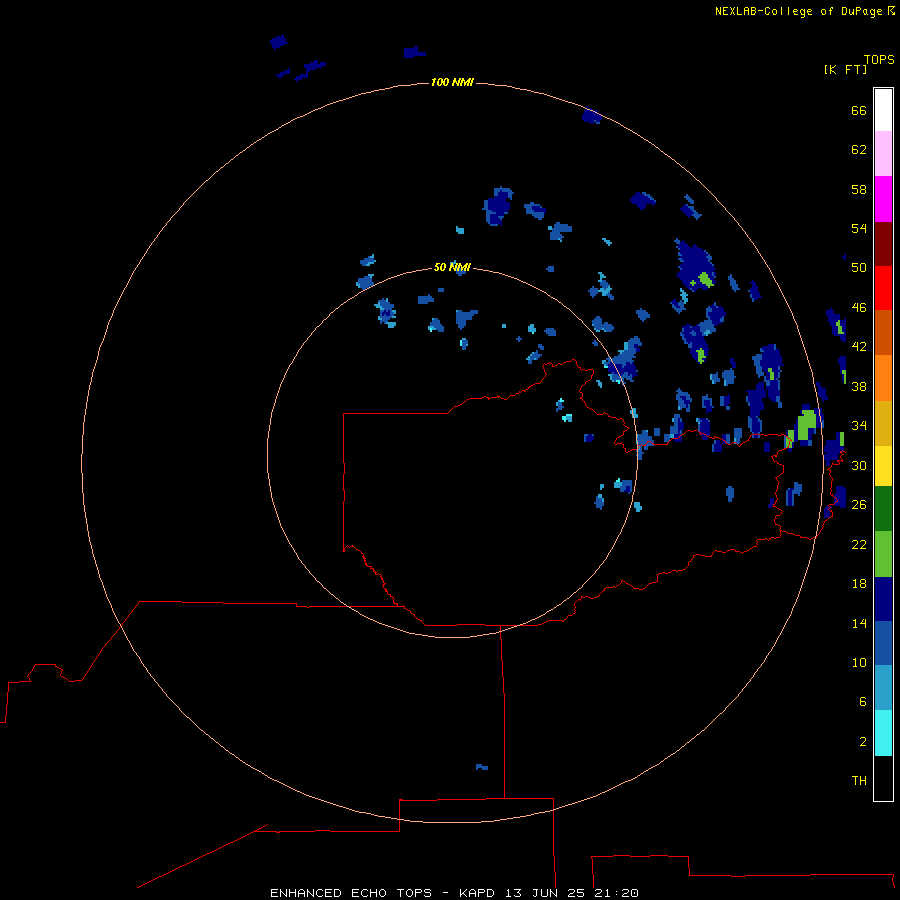Click the 14 legend value
Screen dimensions: 900x900
859,623
